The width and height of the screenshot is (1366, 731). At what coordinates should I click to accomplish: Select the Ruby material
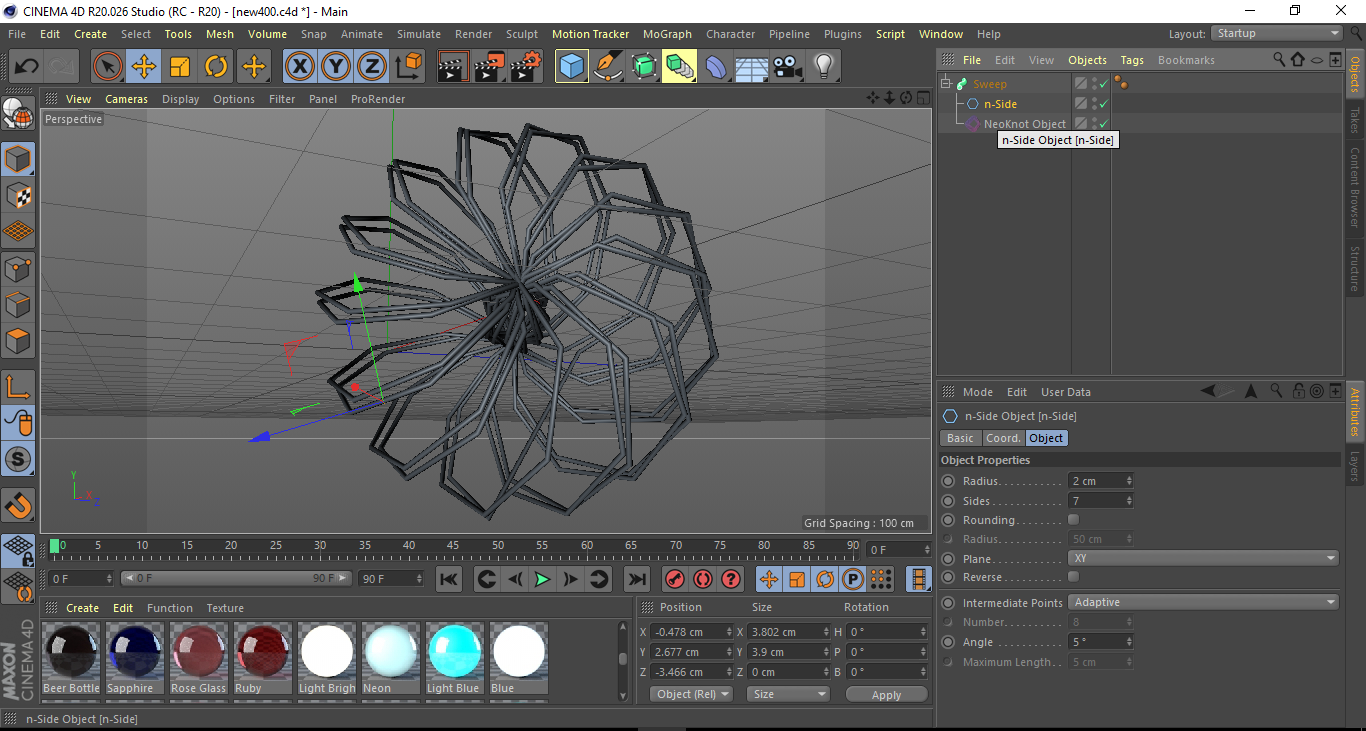[x=262, y=658]
